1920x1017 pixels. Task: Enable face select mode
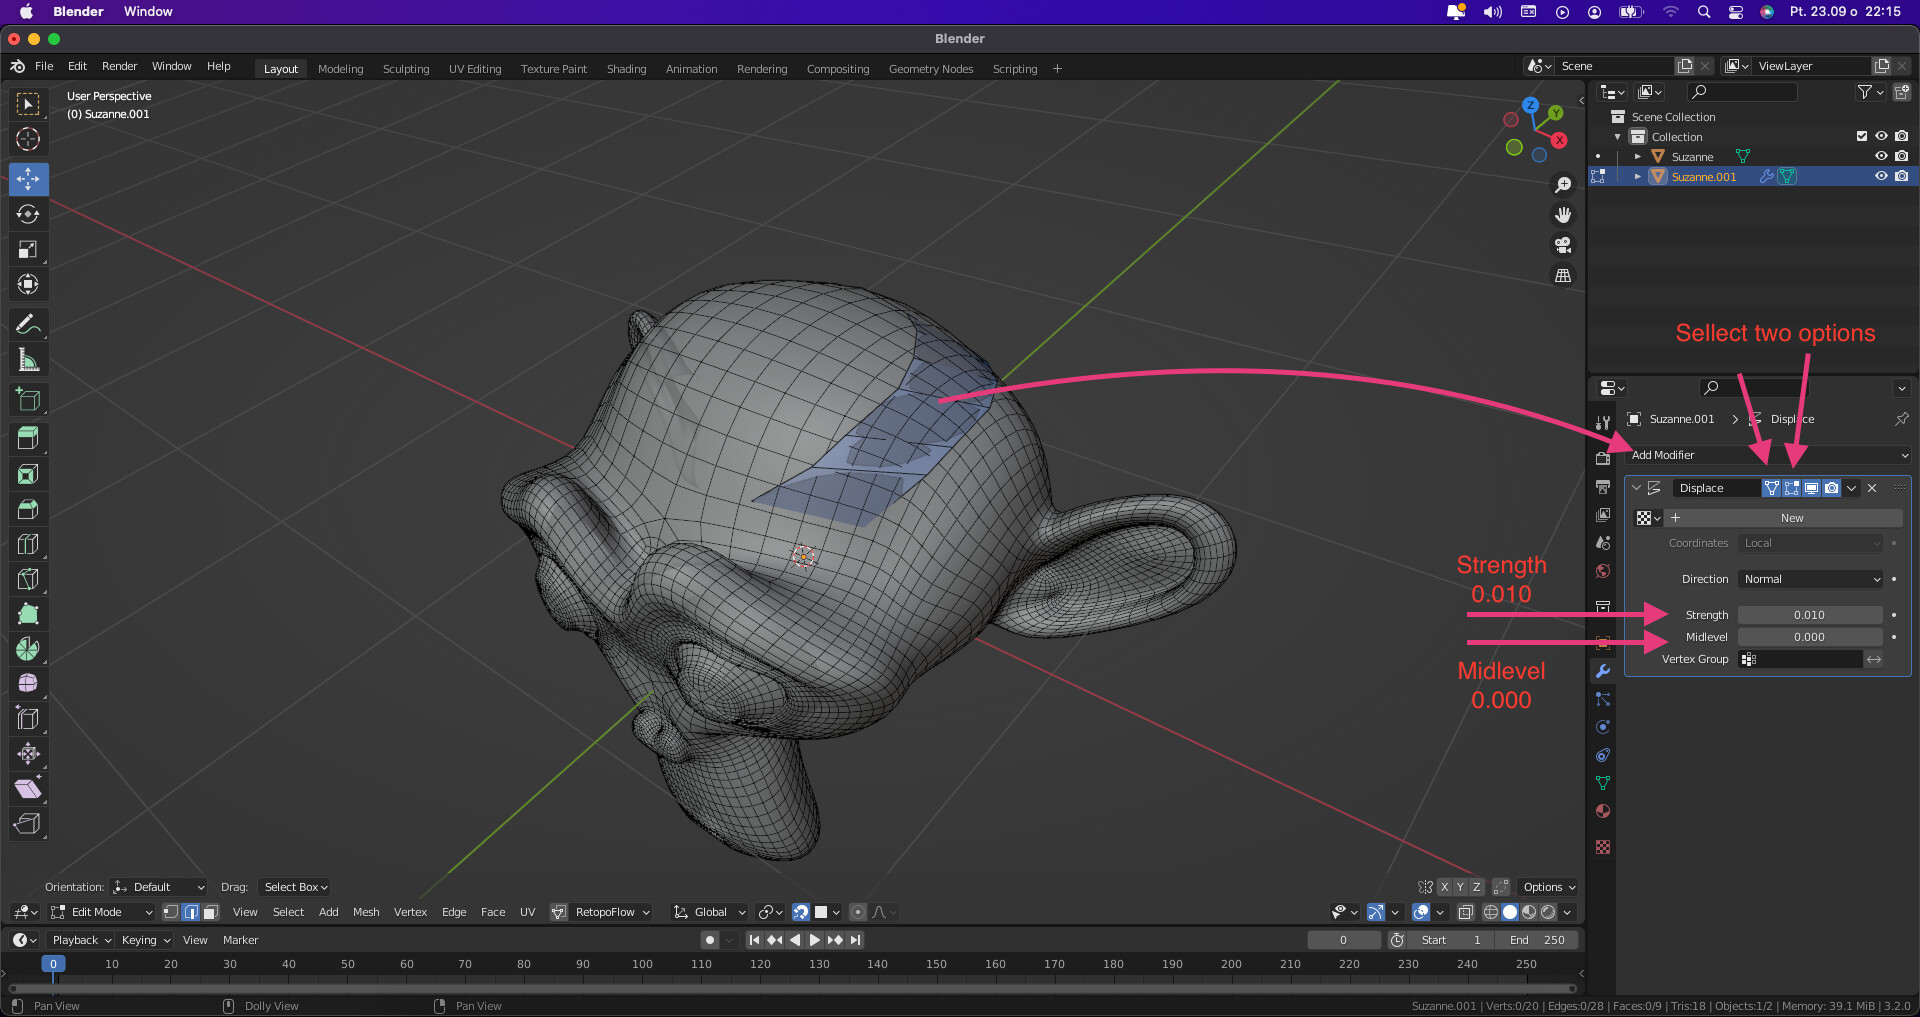(210, 912)
